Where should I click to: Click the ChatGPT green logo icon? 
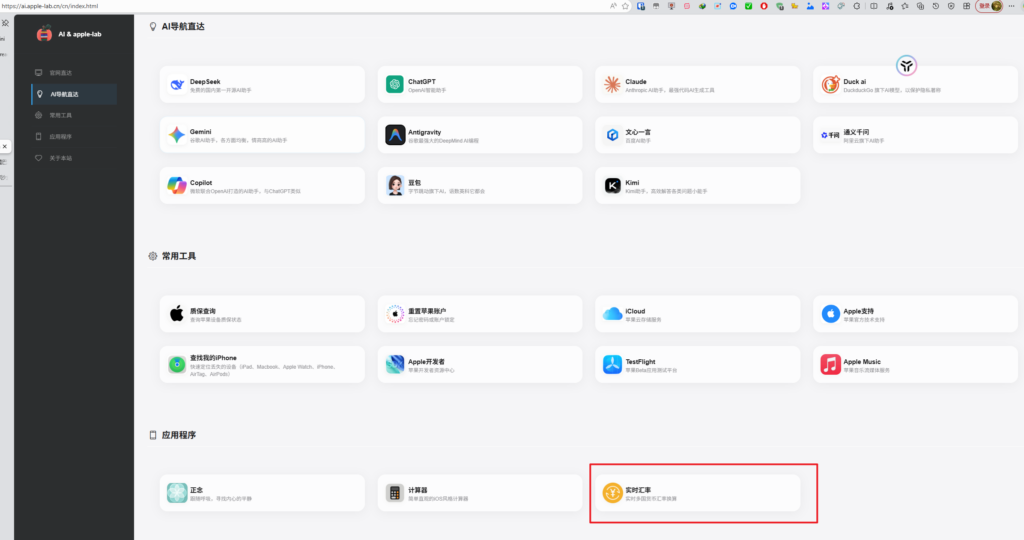pyautogui.click(x=394, y=85)
